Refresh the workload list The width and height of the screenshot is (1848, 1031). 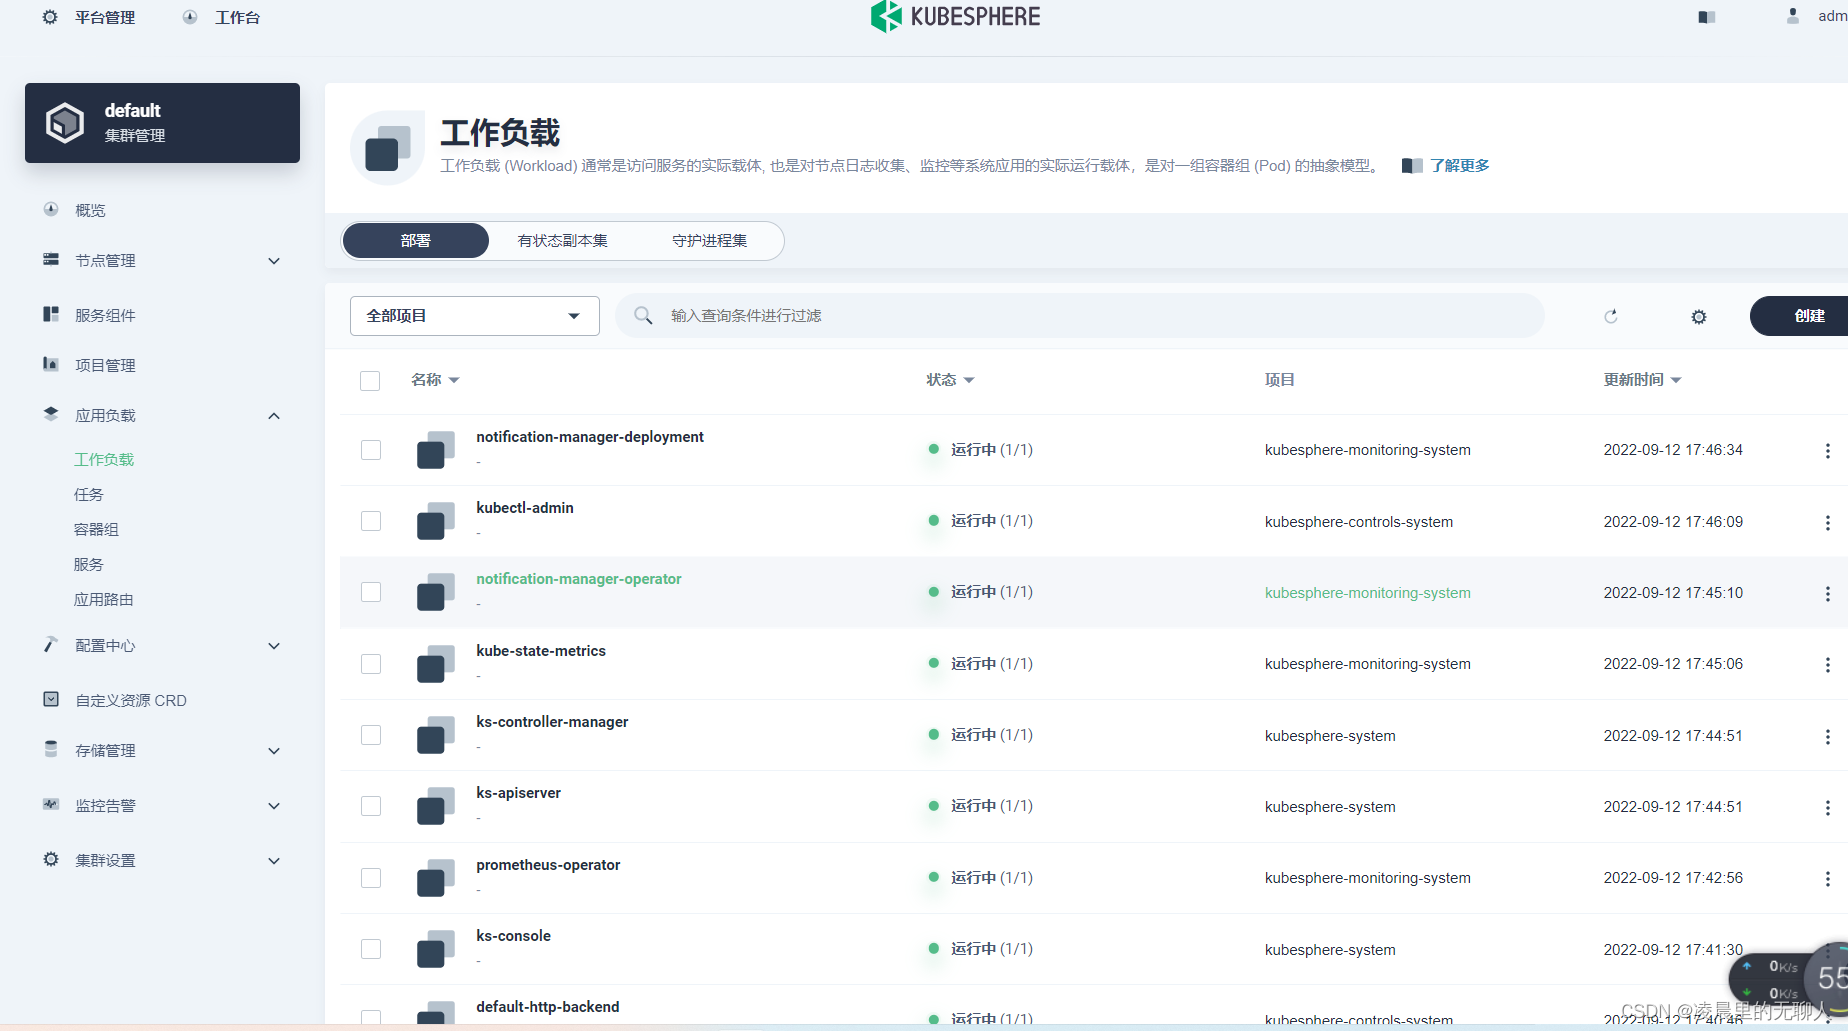tap(1611, 316)
